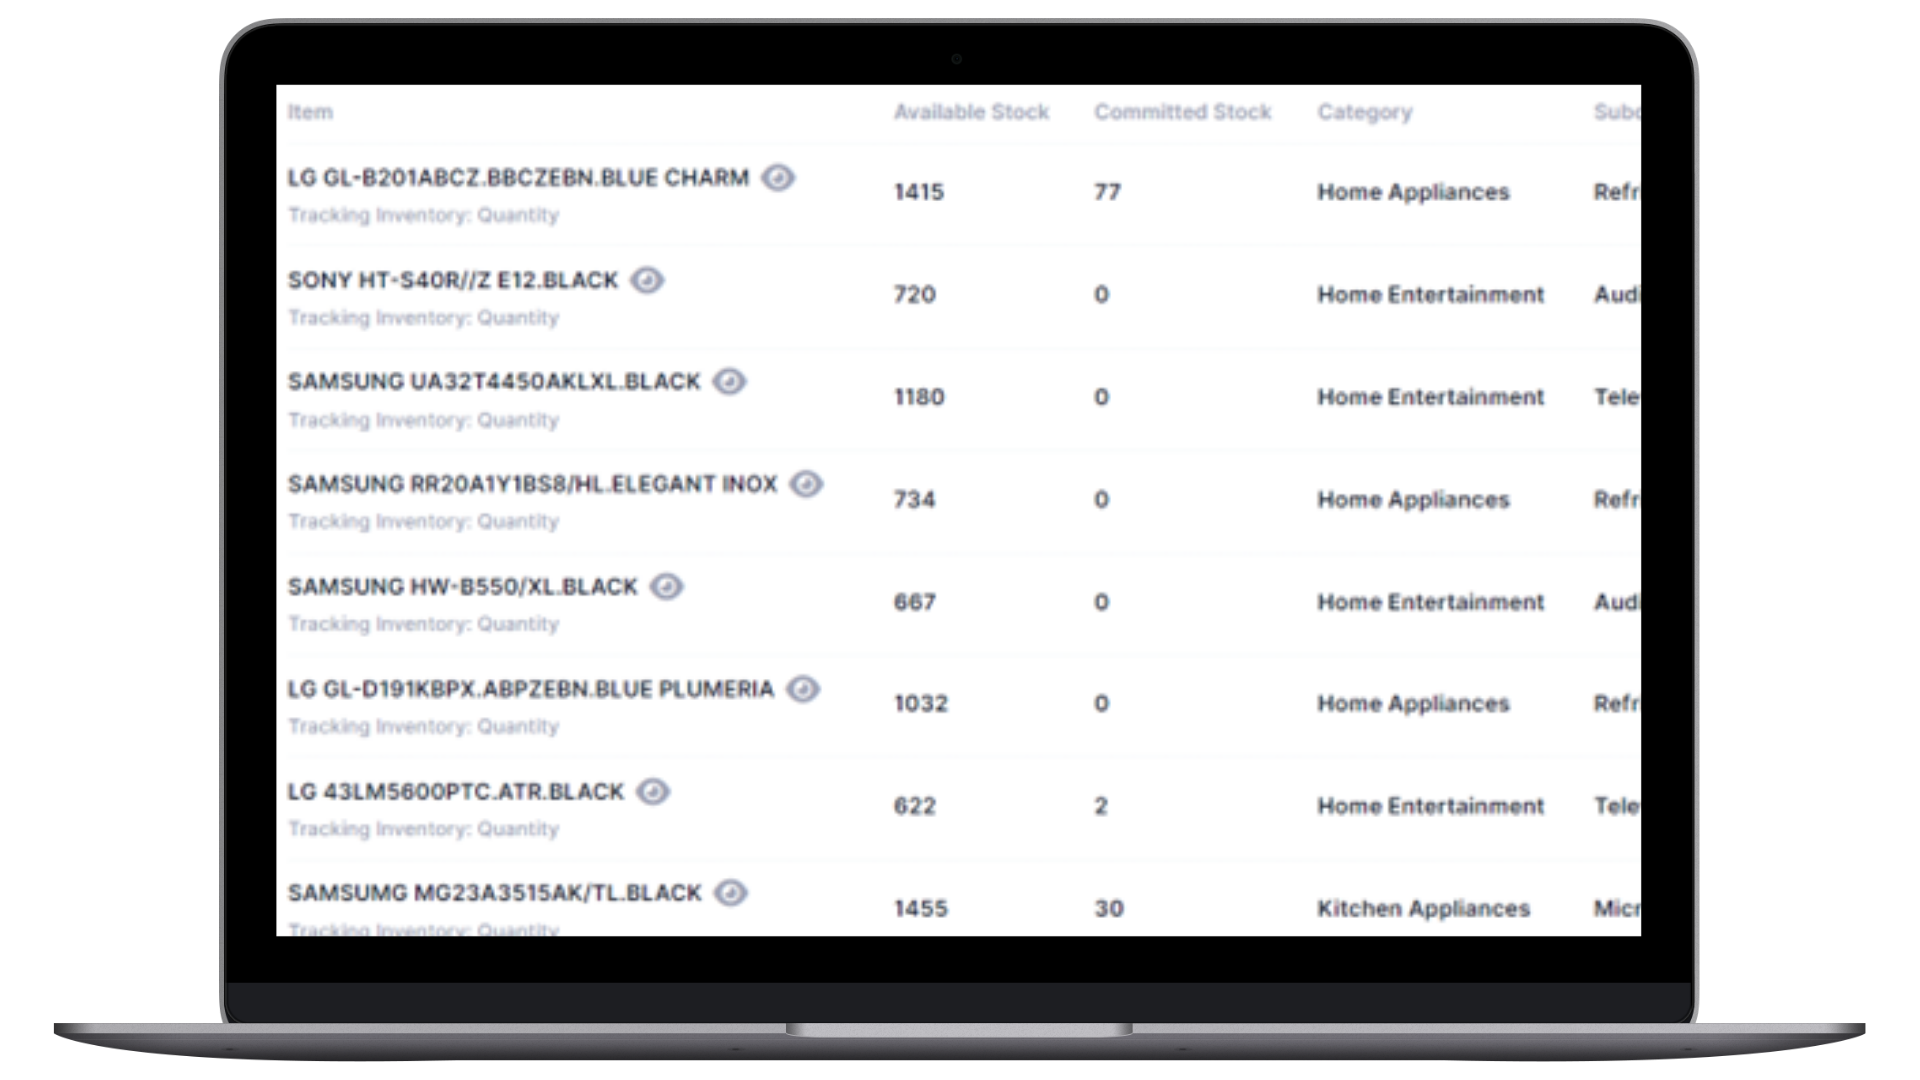This screenshot has height=1080, width=1920.
Task: Click the eye icon beside LG 43LM5600PTC item
Action: tap(653, 792)
